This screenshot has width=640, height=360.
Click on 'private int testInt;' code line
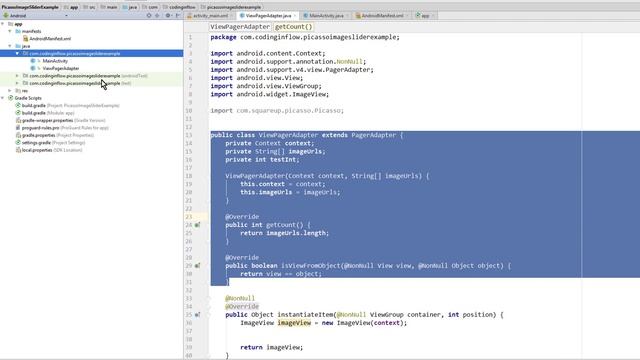(x=262, y=160)
